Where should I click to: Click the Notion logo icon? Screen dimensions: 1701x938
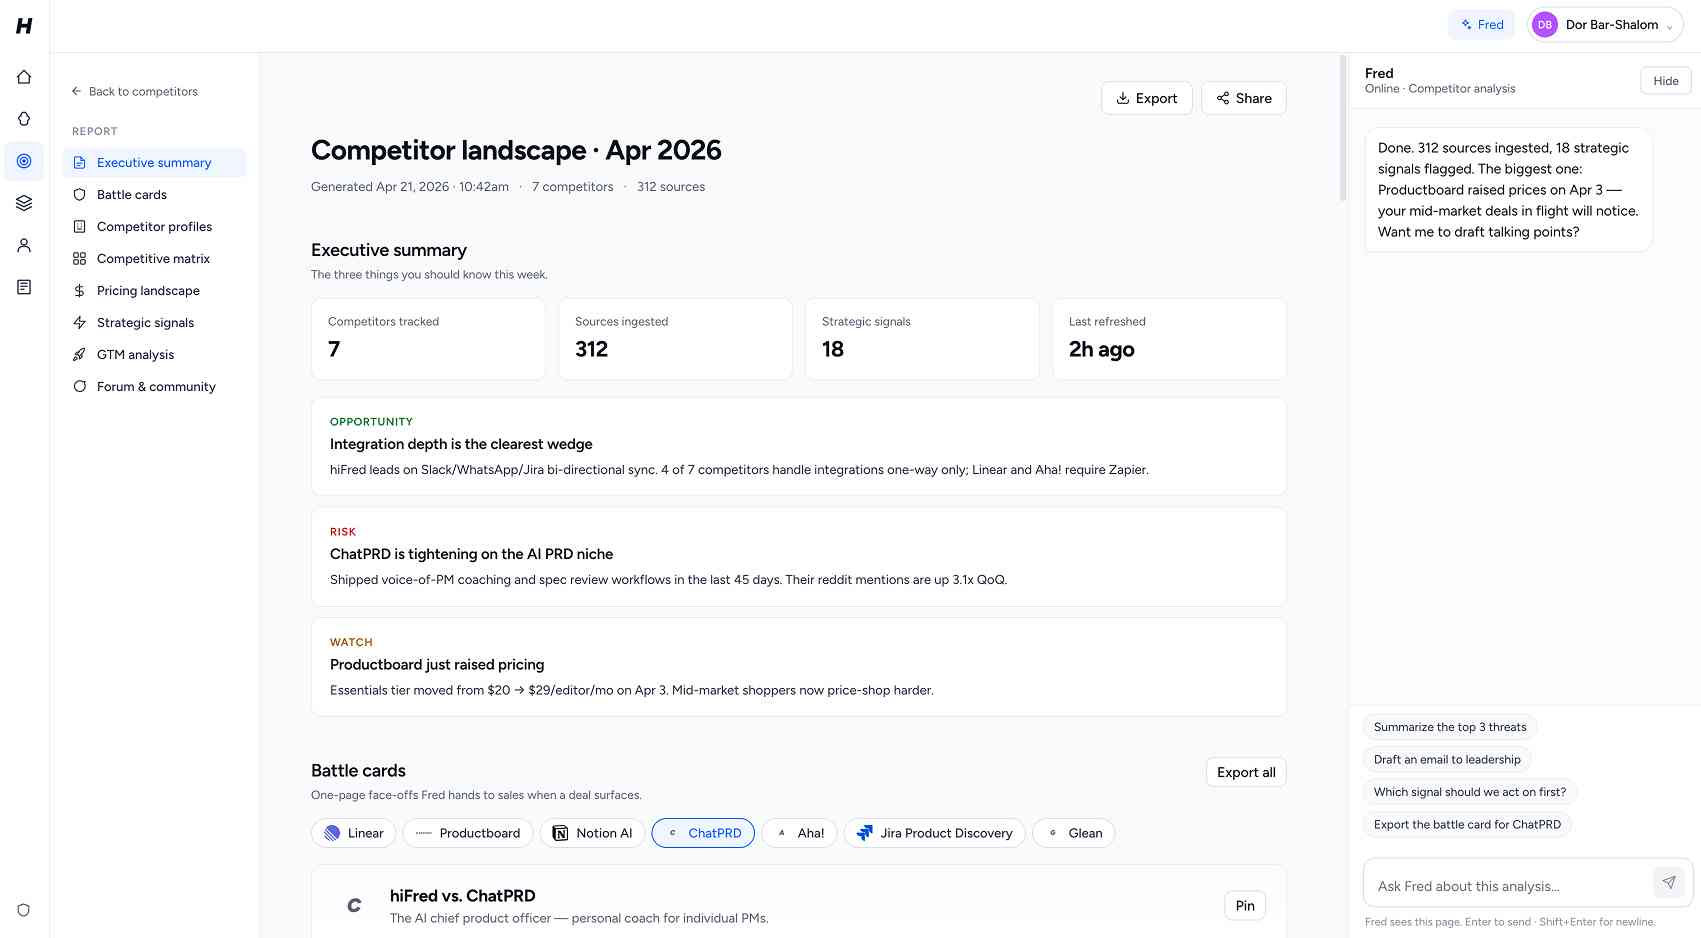point(561,833)
